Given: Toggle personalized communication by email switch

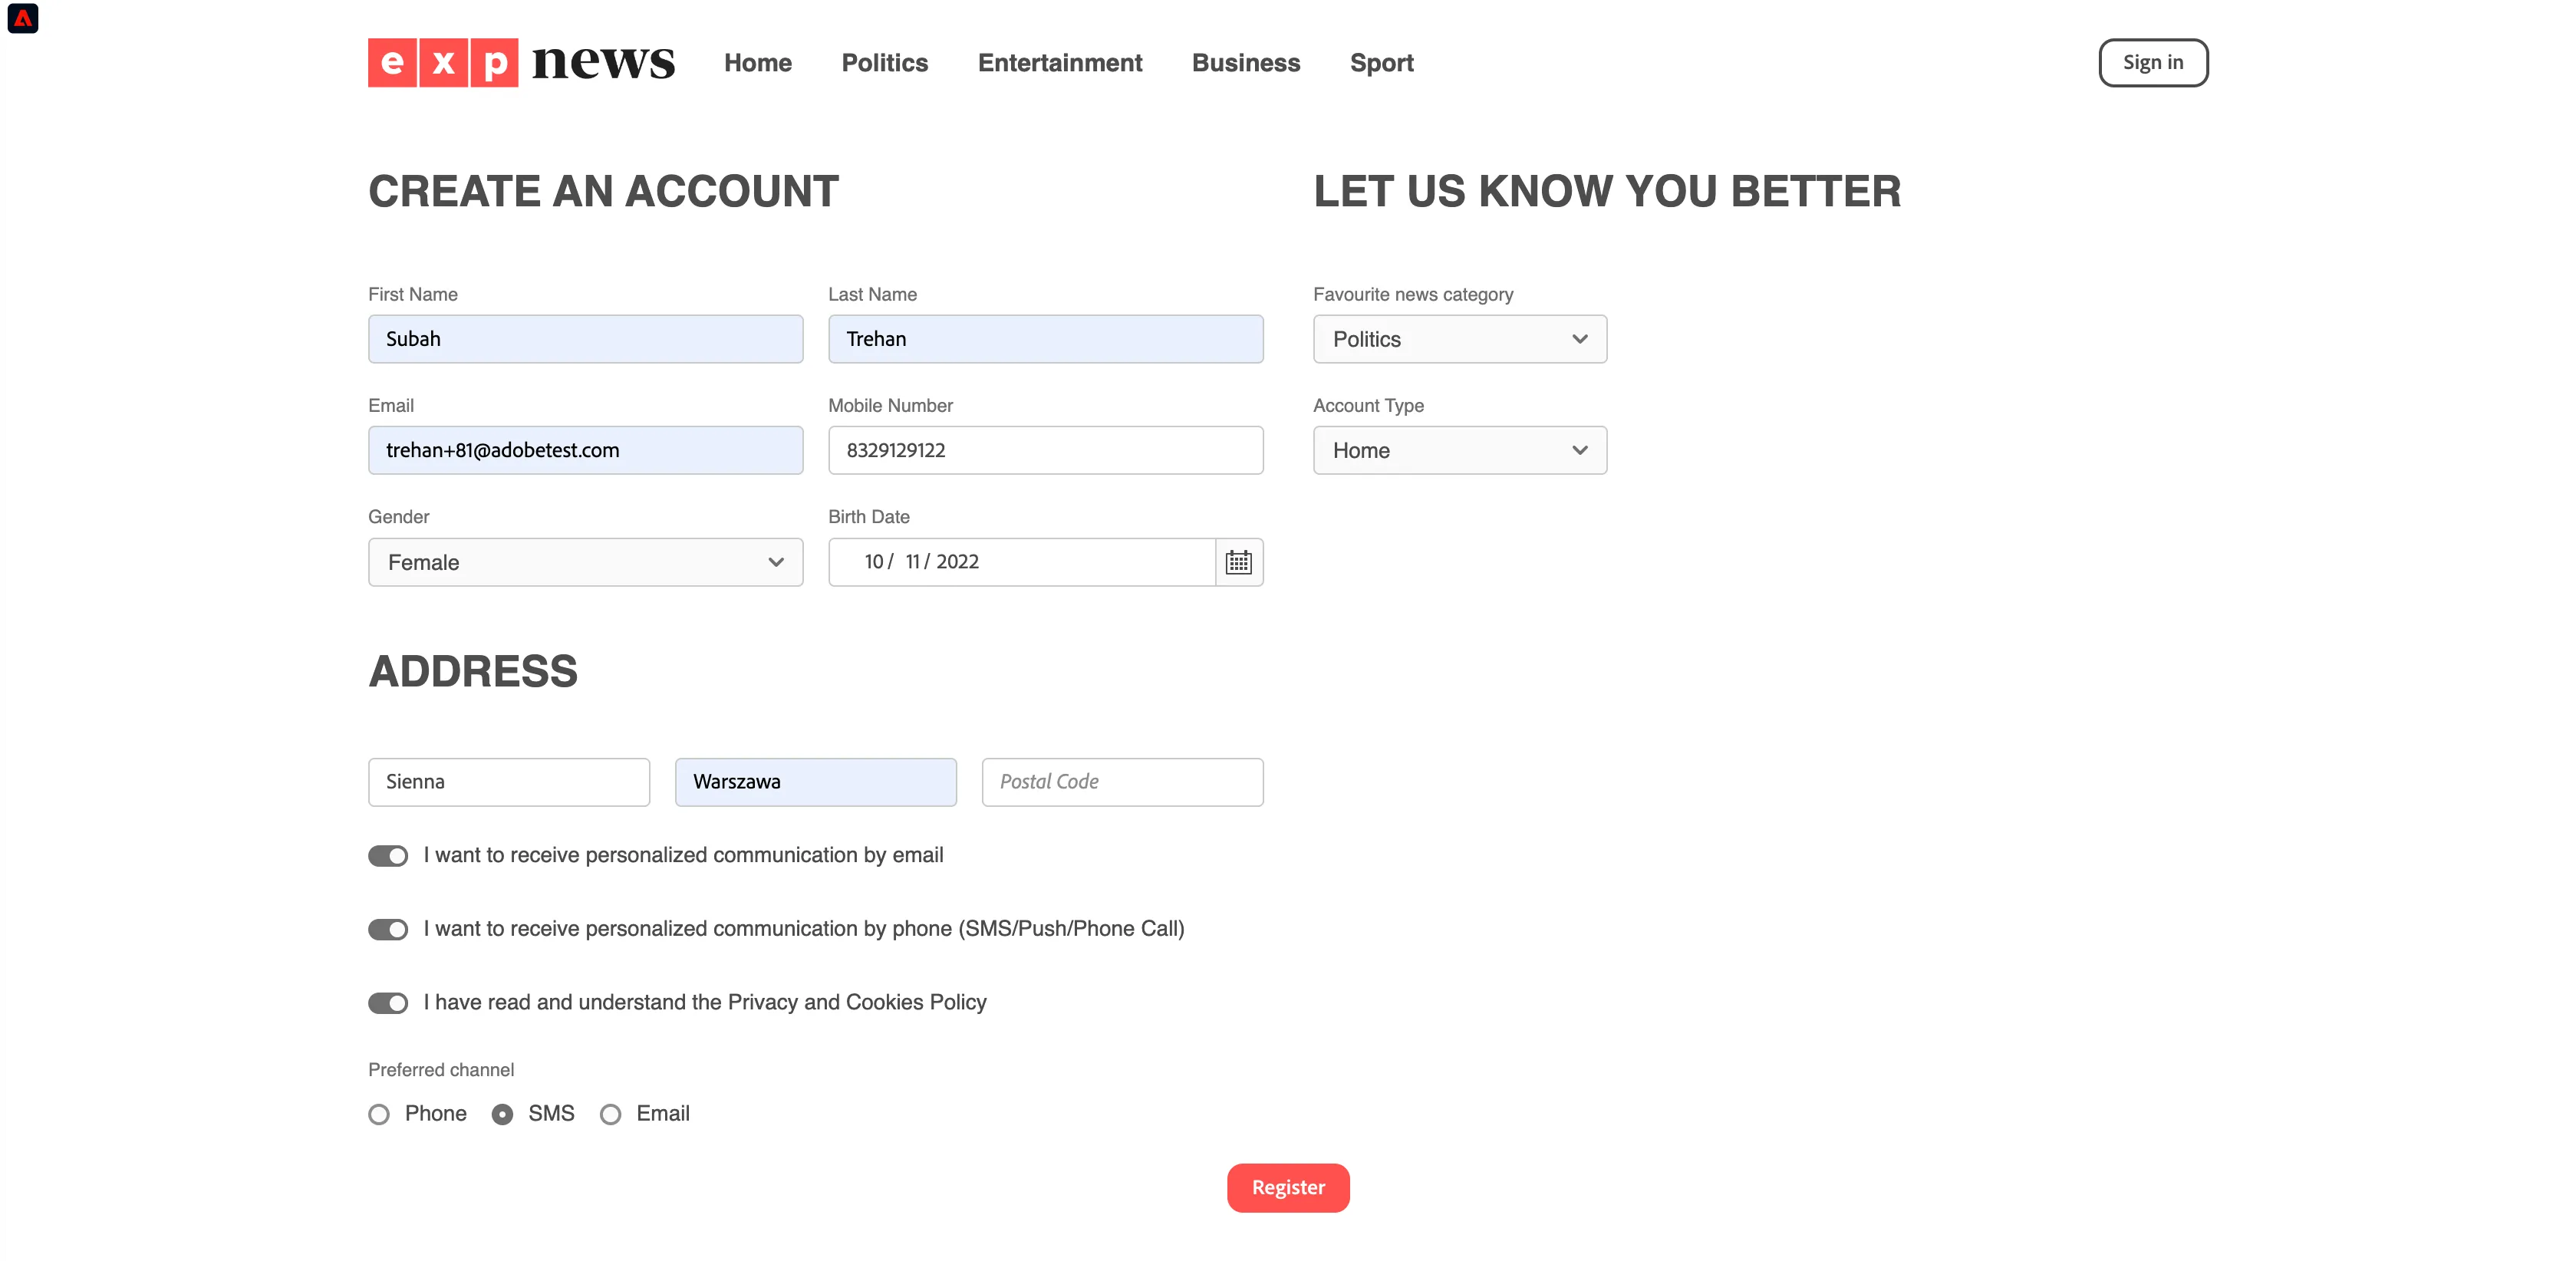Looking at the screenshot, I should click(x=388, y=856).
